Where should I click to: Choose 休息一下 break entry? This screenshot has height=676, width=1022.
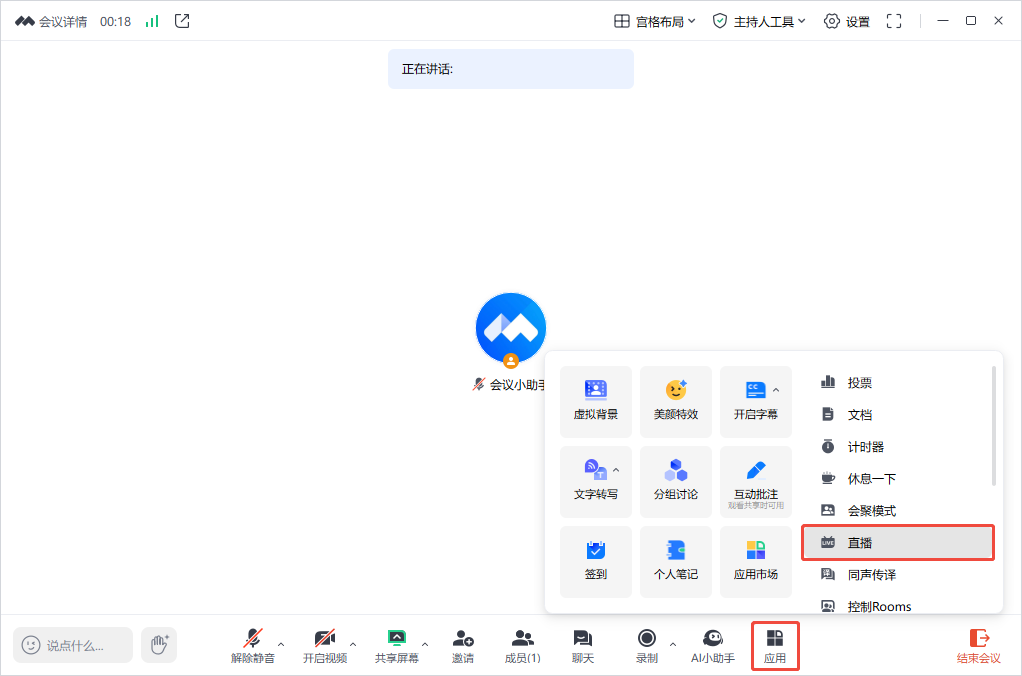point(898,478)
